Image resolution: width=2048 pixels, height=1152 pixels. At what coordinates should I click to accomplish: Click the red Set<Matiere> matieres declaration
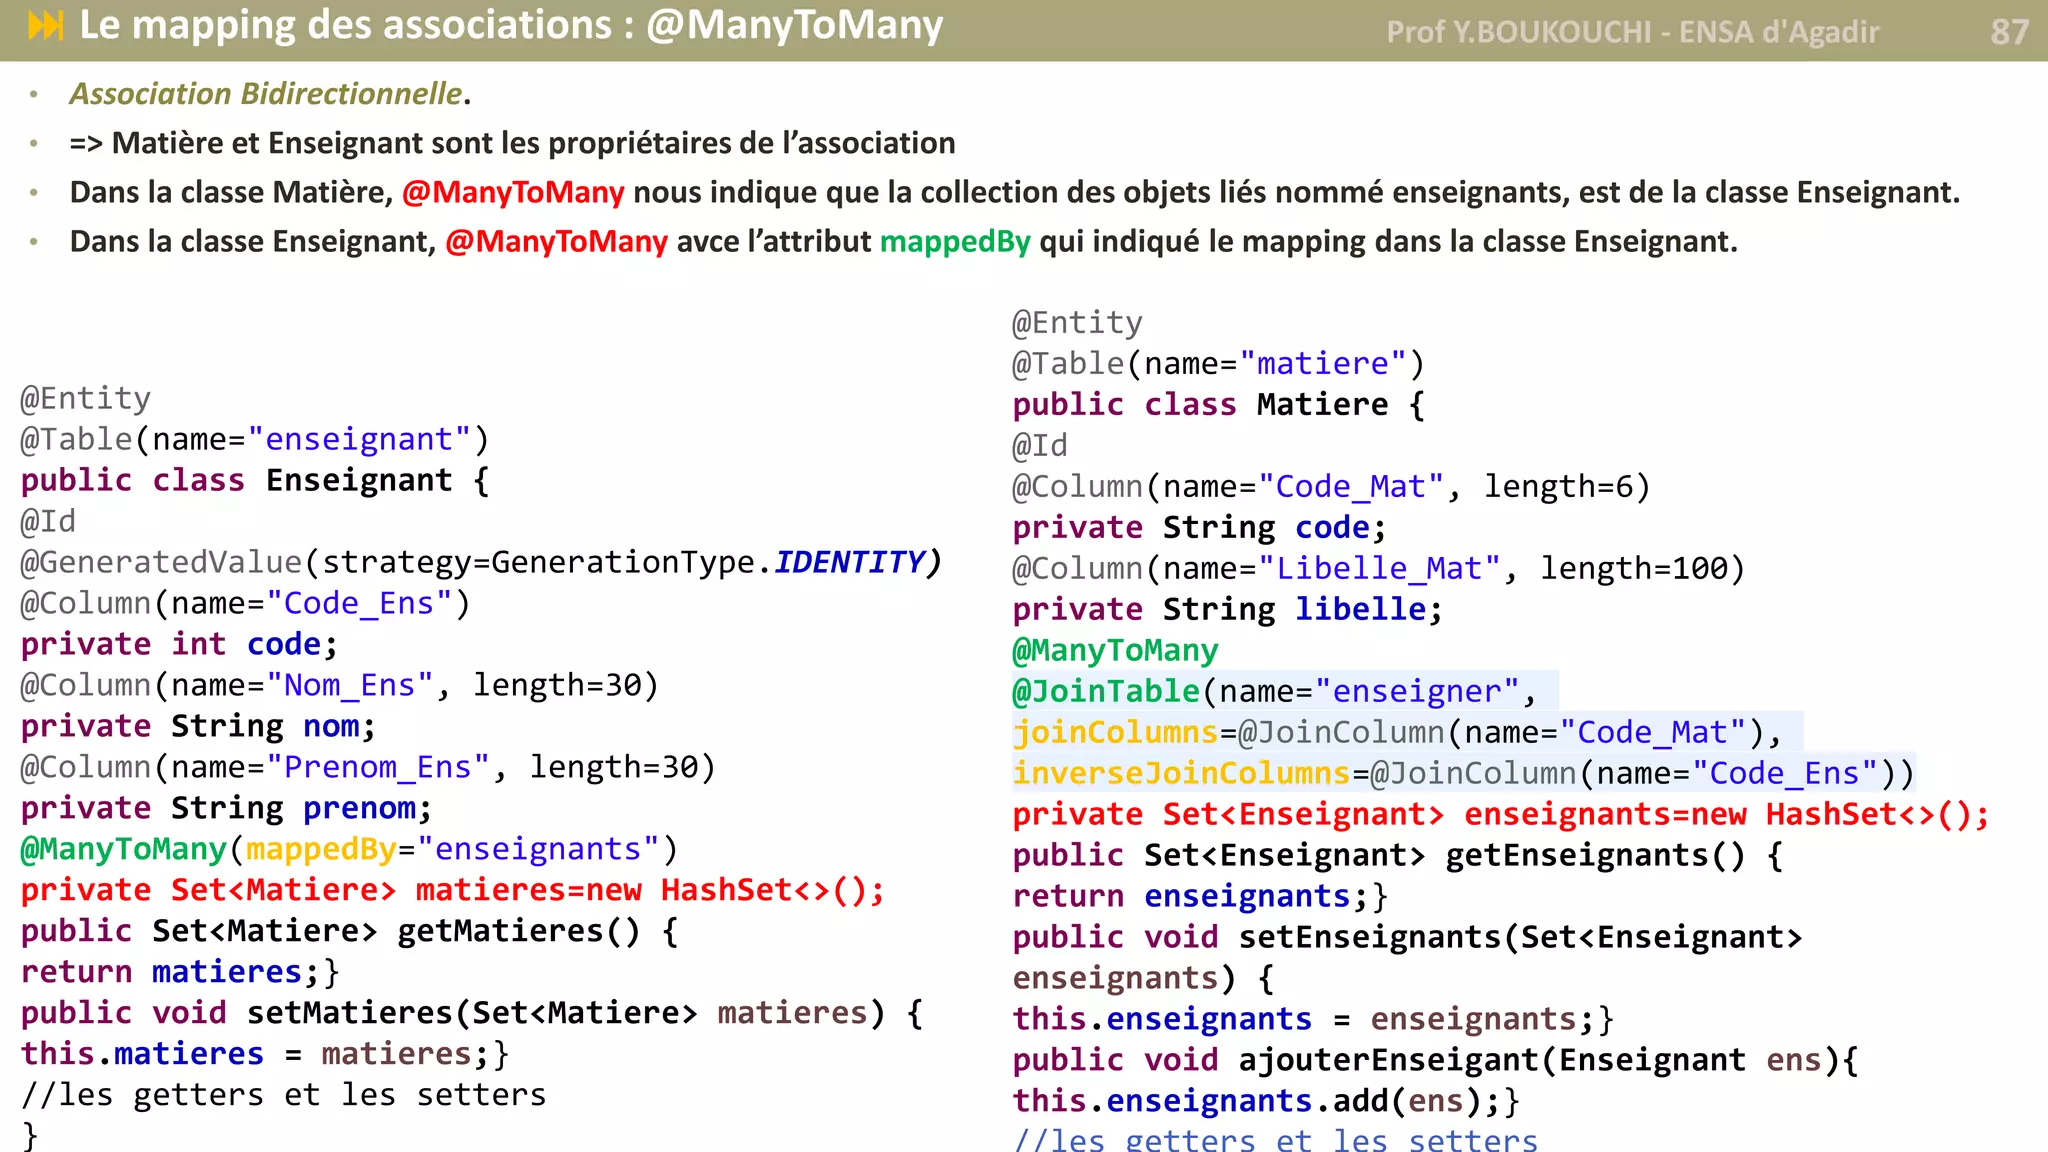click(452, 890)
